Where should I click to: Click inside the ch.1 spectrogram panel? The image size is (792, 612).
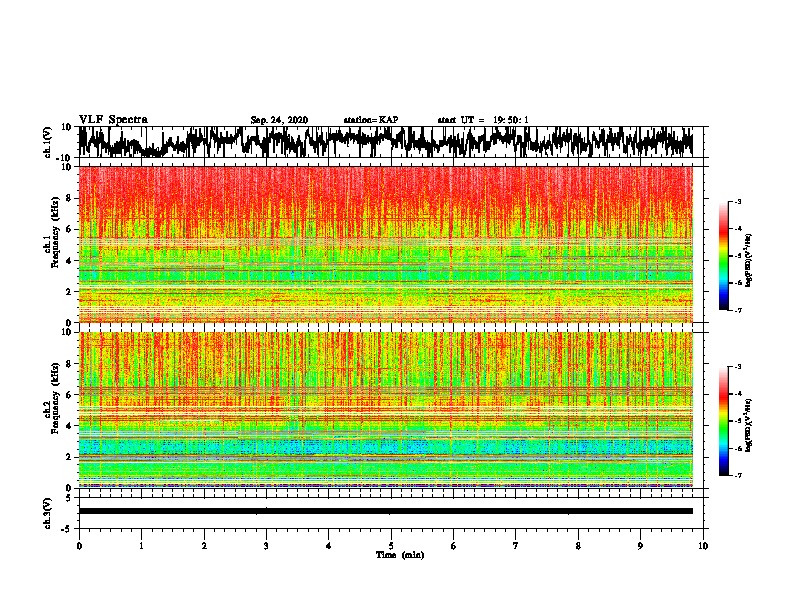click(385, 244)
